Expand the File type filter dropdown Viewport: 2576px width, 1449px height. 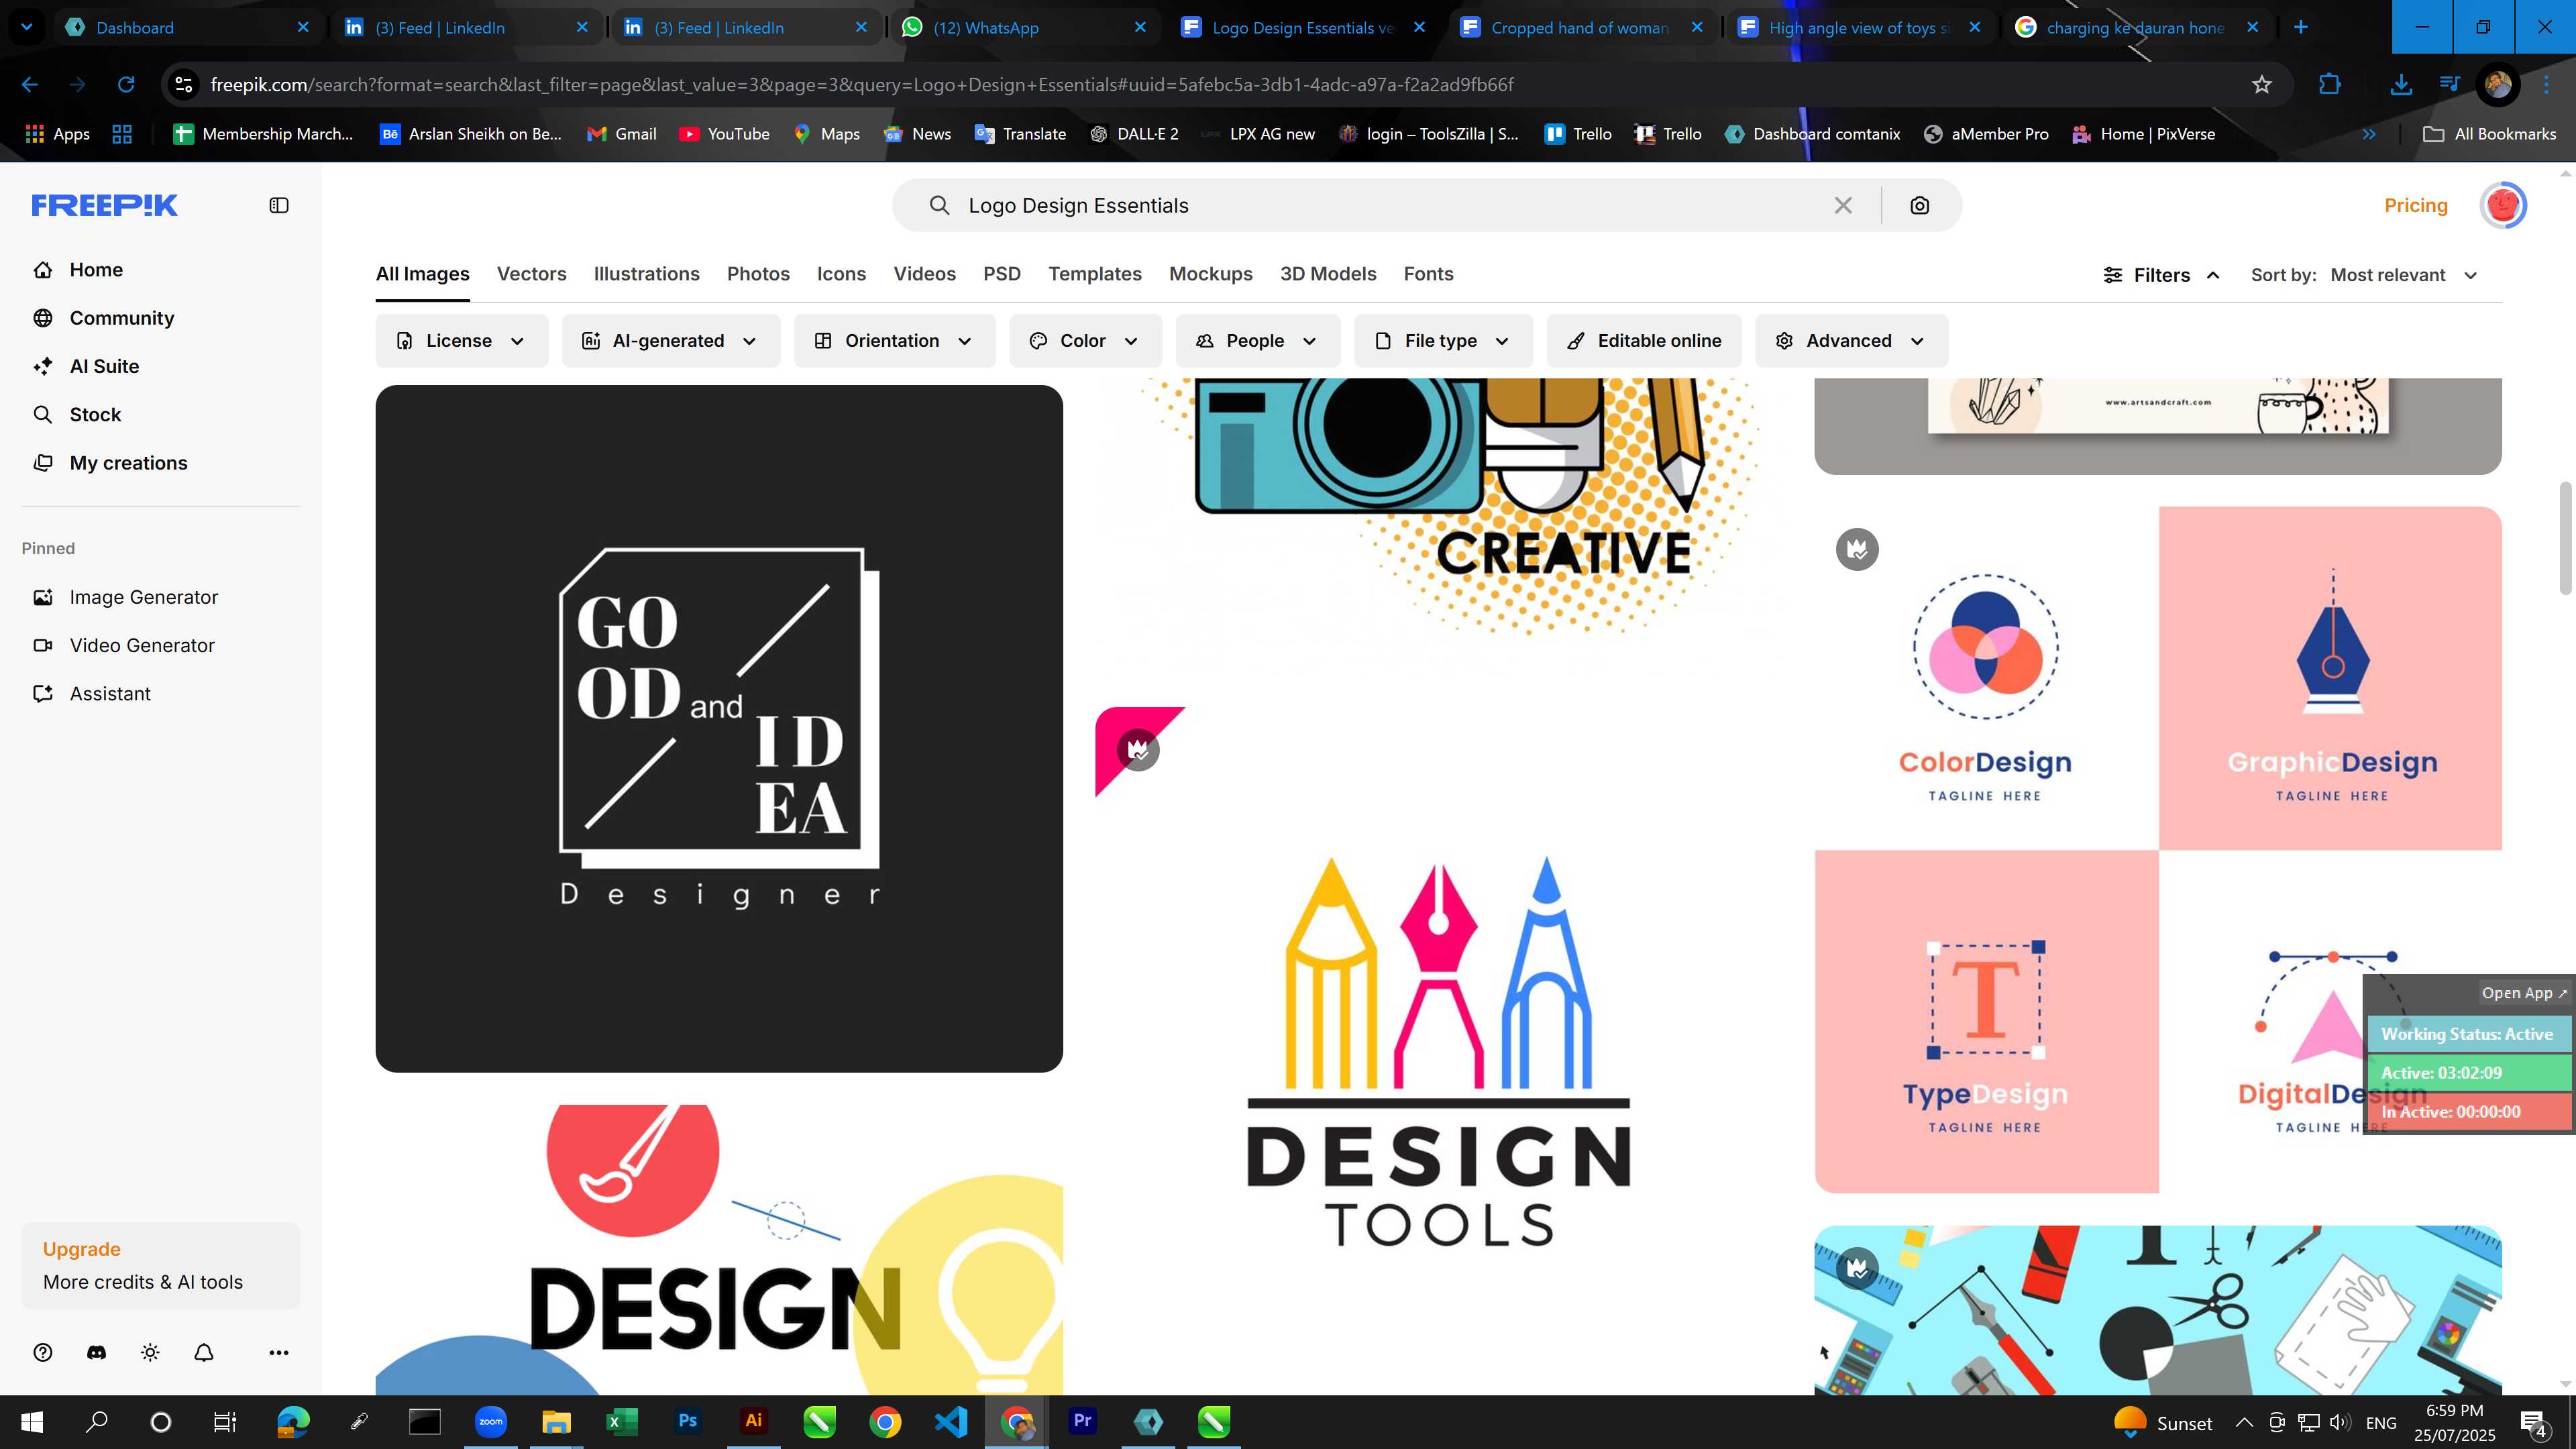click(x=1442, y=341)
